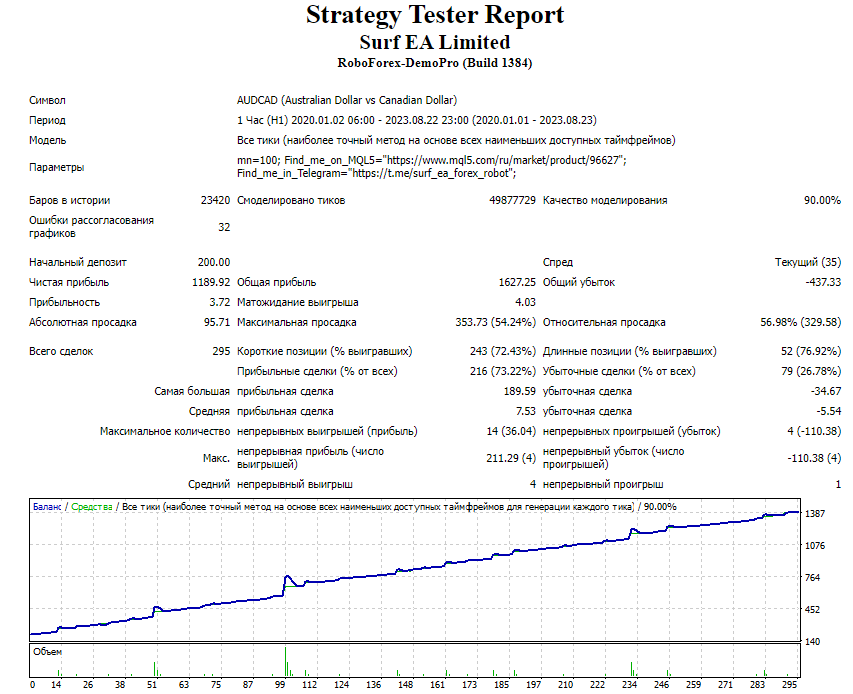Select bars in history value 23420
The width and height of the screenshot is (853, 694).
215,200
